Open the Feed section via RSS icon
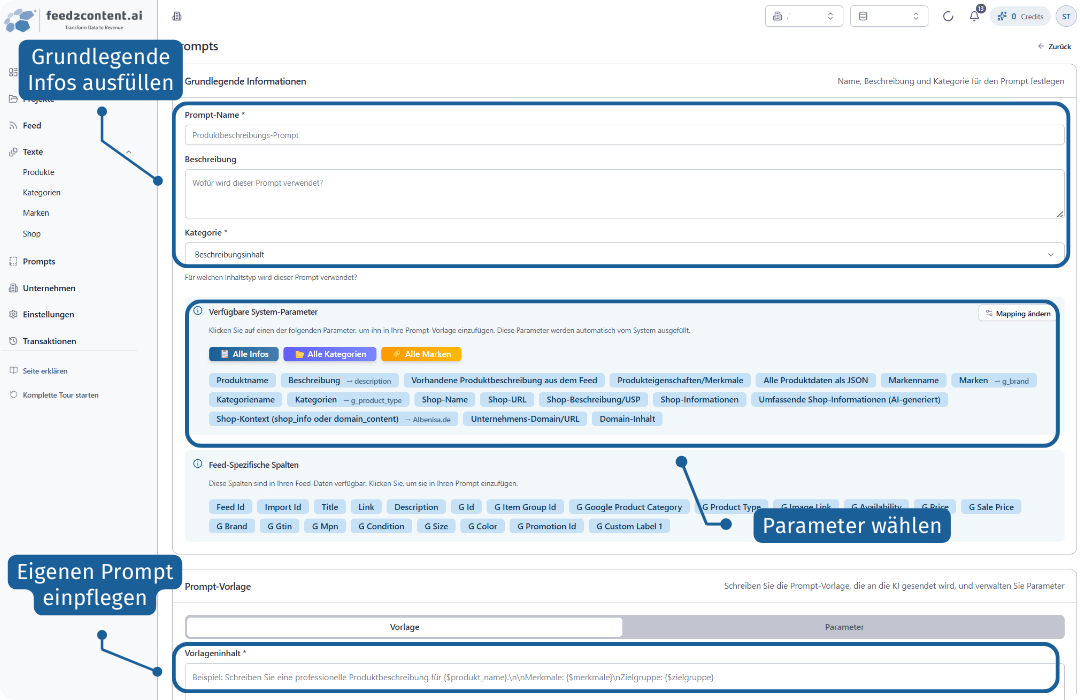This screenshot has height=700, width=1080. coord(13,126)
